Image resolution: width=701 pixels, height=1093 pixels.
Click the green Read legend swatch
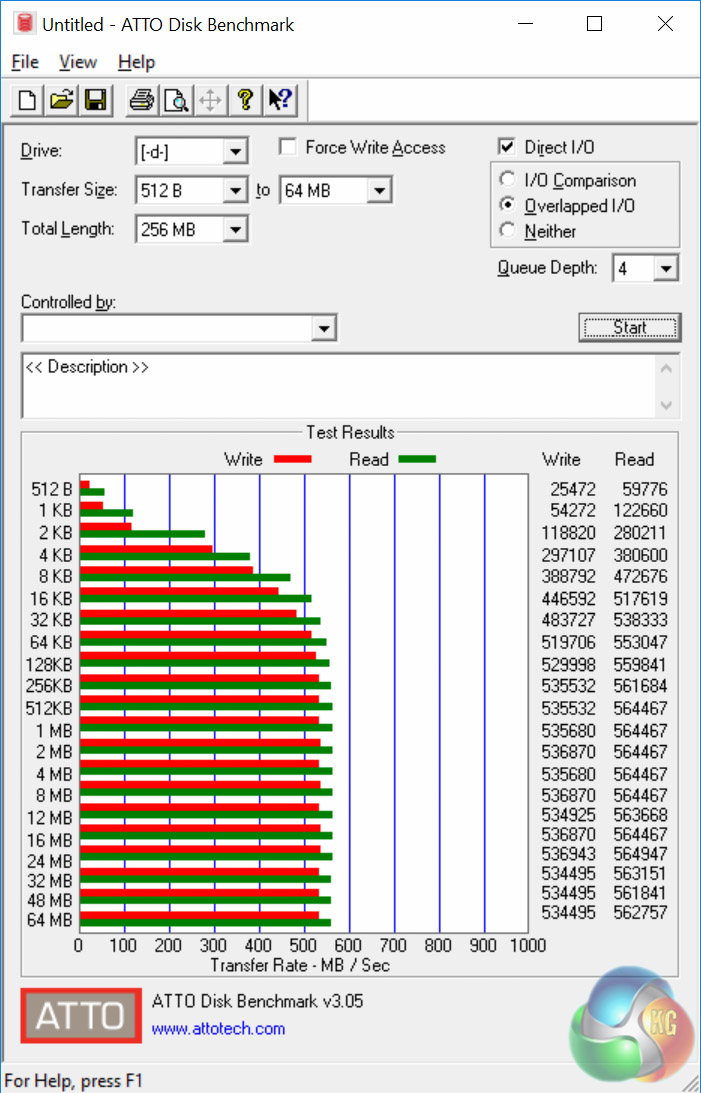click(417, 459)
